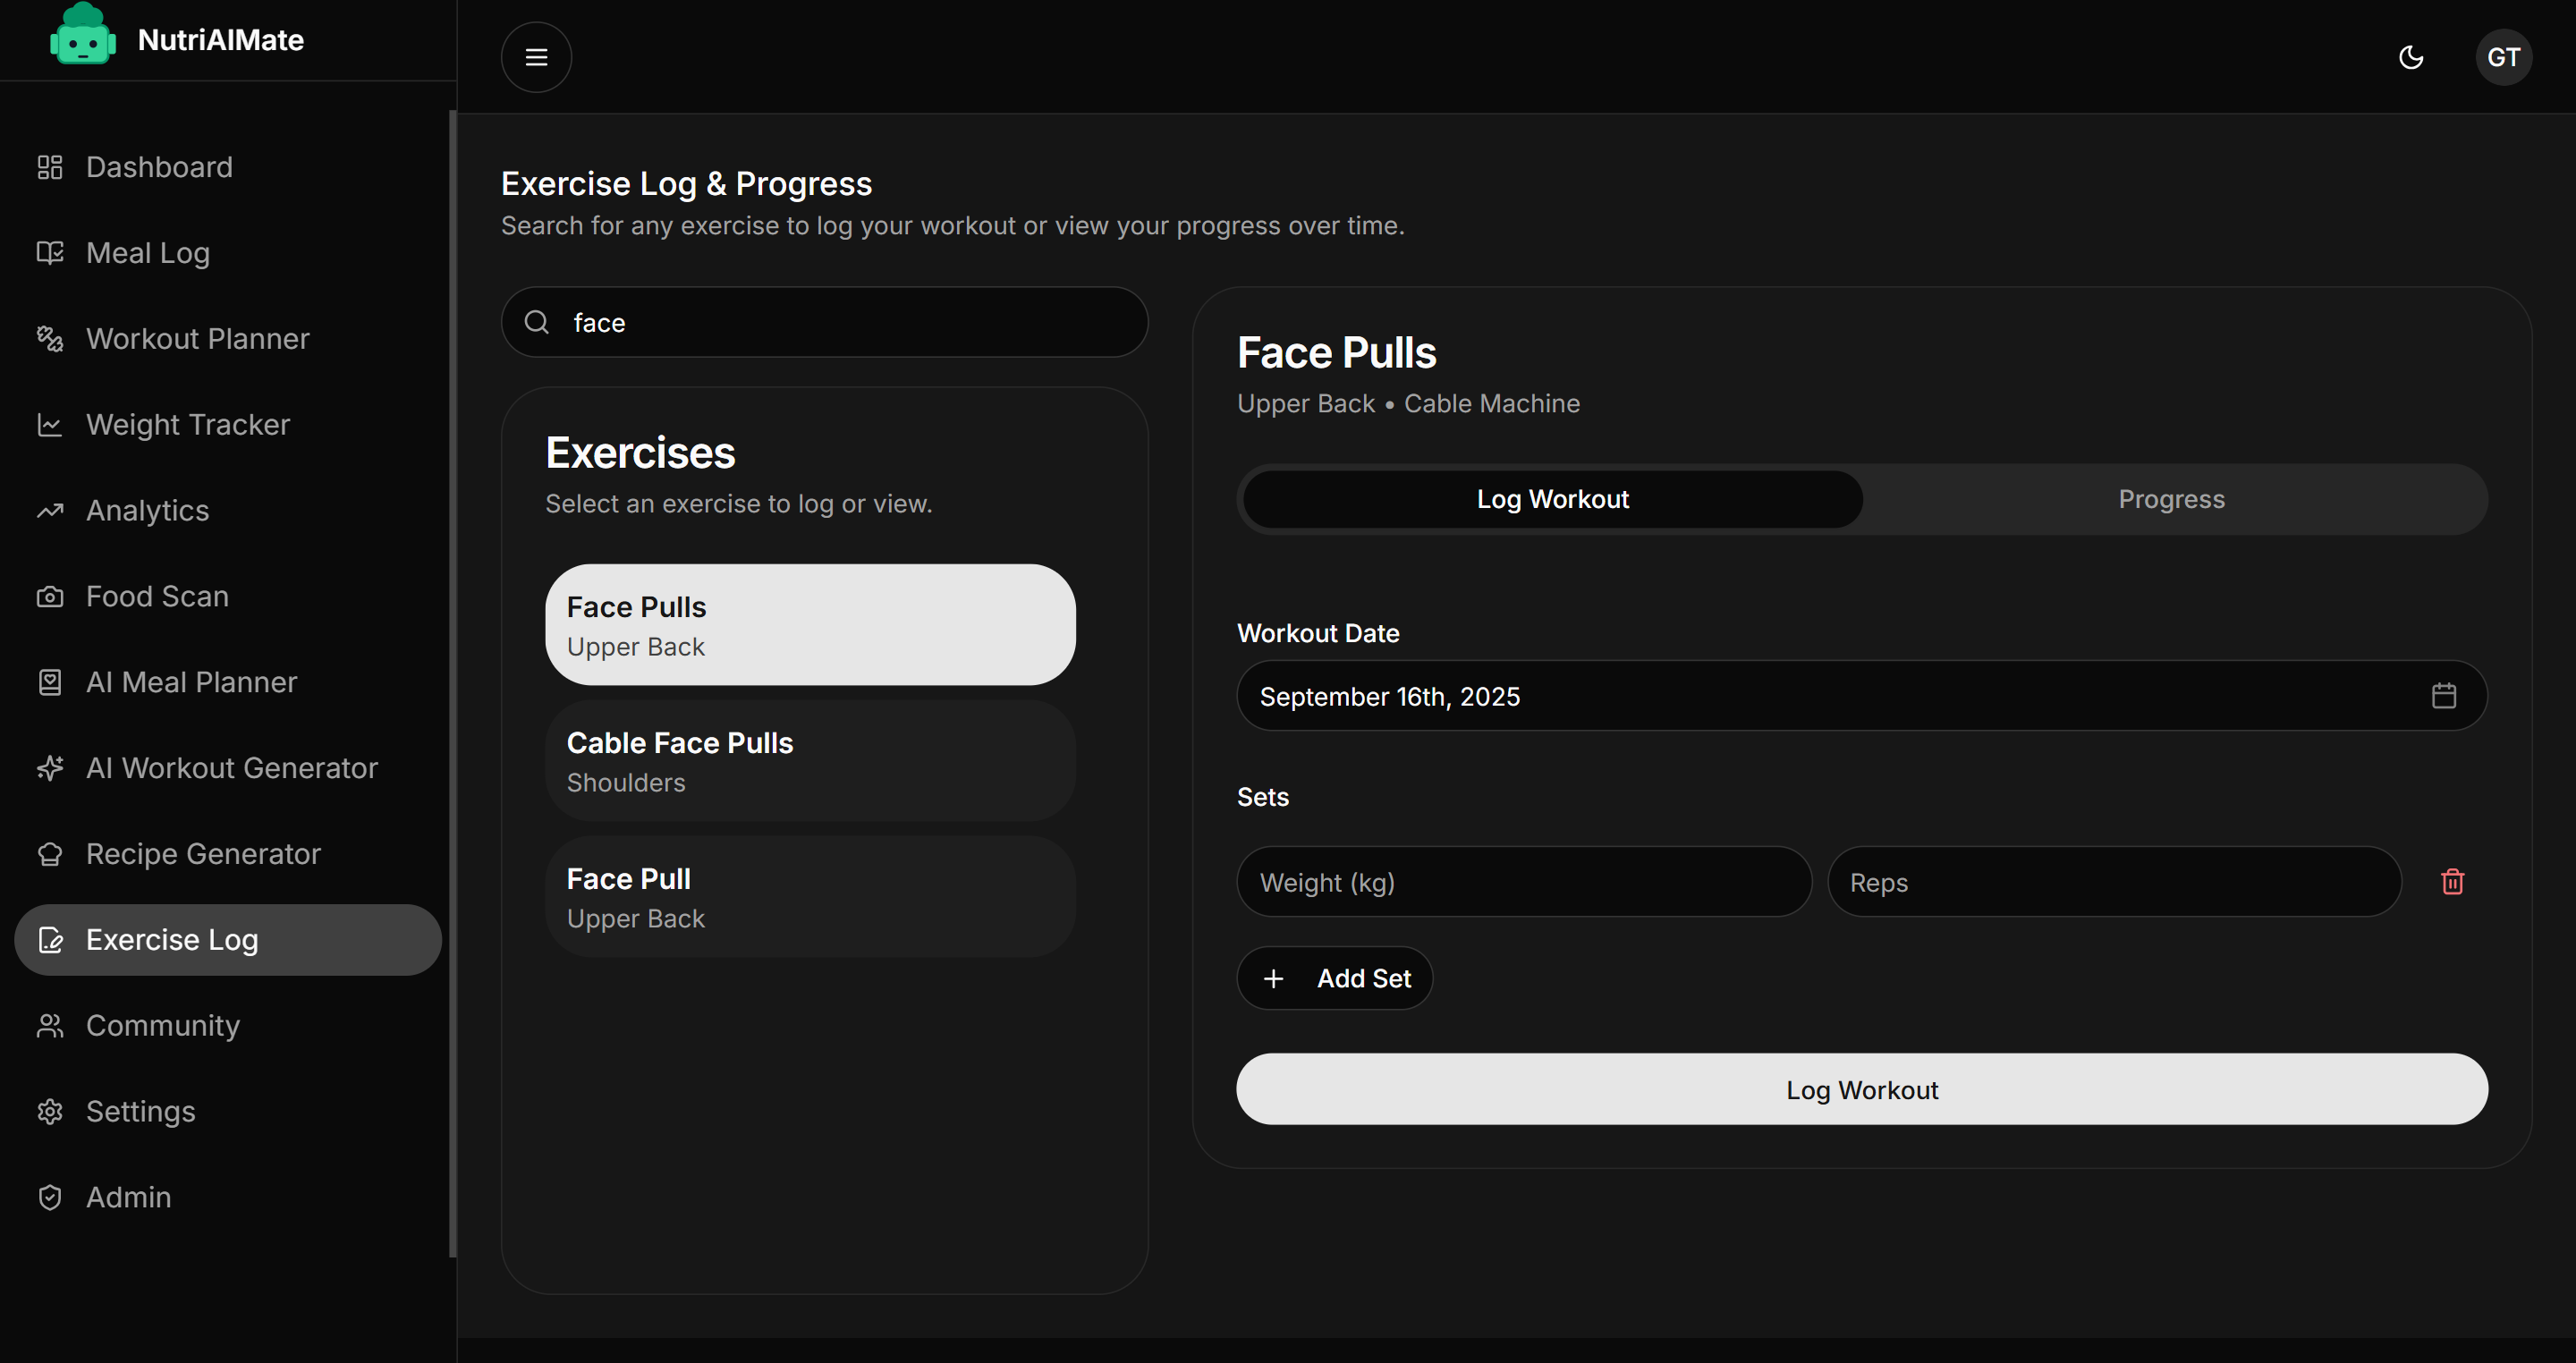The width and height of the screenshot is (2576, 1363).
Task: Open Food Scan camera icon in sidebar
Action: [50, 597]
